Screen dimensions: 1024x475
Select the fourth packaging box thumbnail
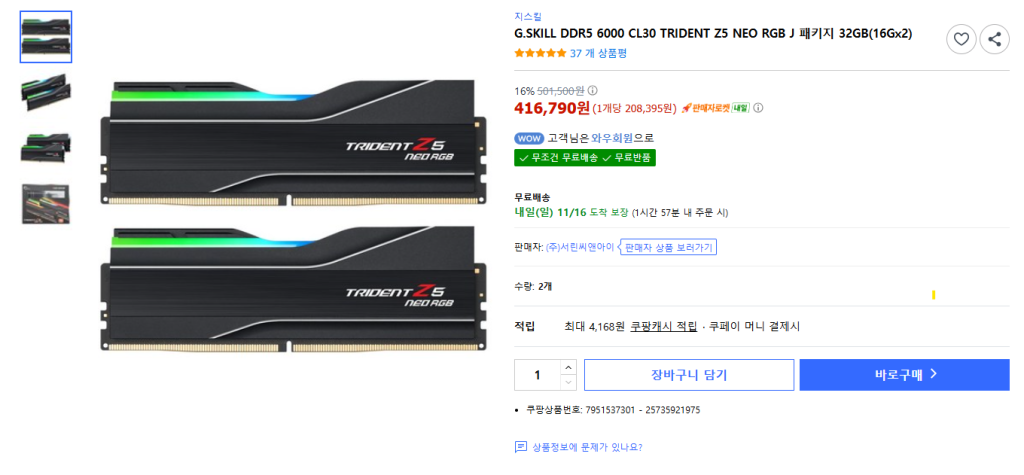(x=46, y=204)
